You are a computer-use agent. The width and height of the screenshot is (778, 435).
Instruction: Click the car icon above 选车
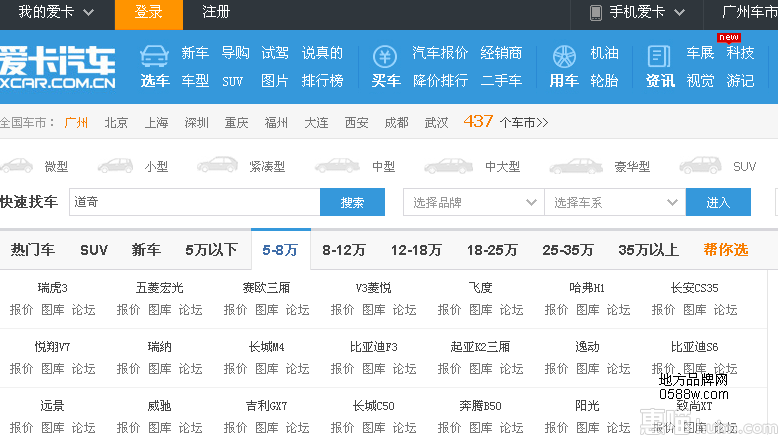click(154, 57)
